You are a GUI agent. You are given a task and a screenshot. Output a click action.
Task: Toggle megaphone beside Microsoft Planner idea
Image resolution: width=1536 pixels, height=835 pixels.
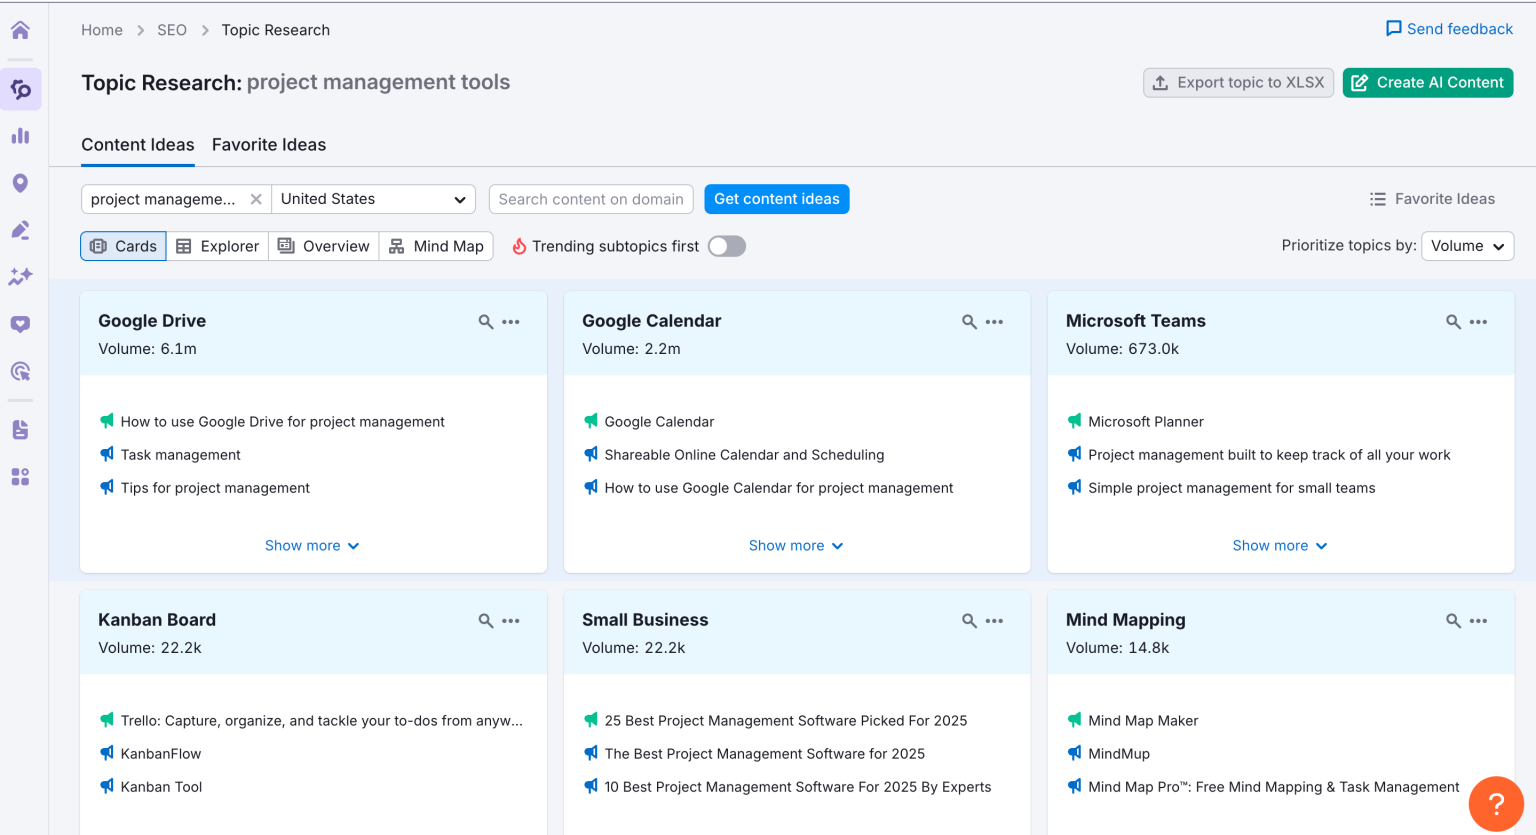1075,422
